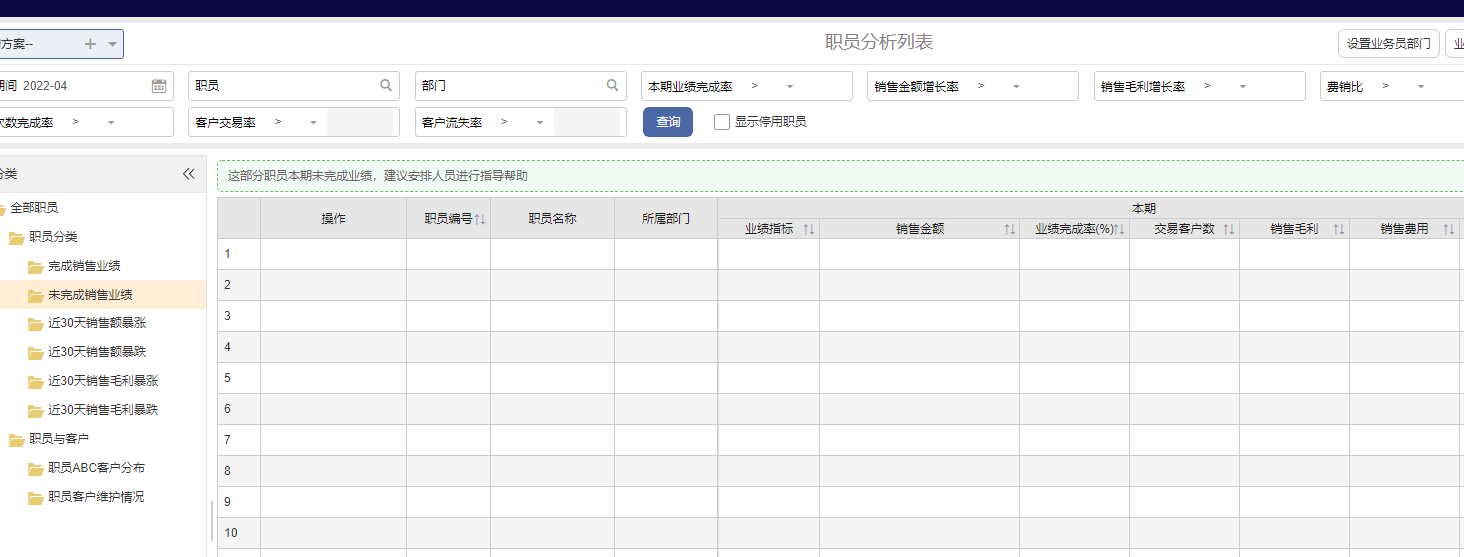1464x557 pixels.
Task: Click the 操作 column header
Action: 333,218
